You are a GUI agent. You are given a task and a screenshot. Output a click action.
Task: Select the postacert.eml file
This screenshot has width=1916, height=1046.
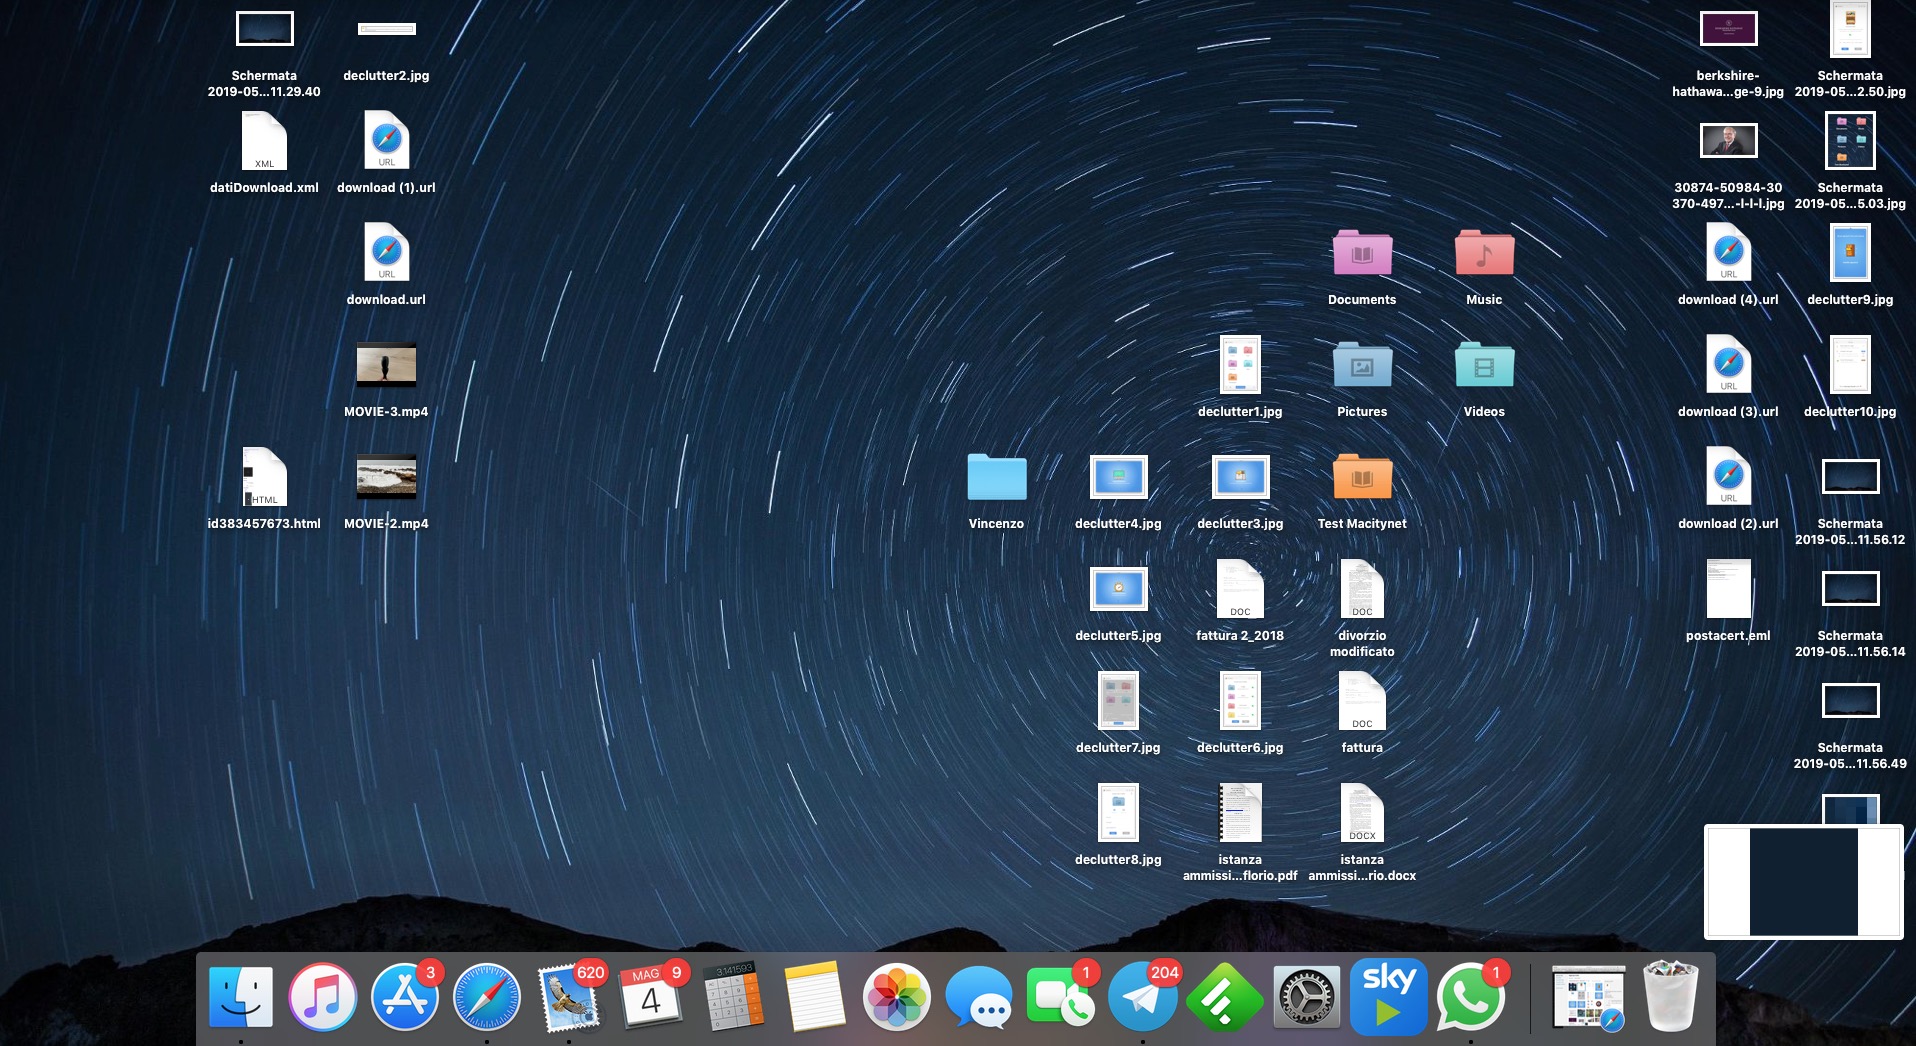(1728, 590)
